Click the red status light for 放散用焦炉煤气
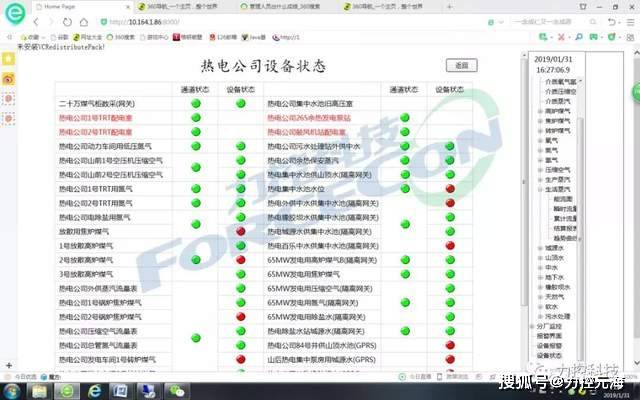The image size is (640, 400). (x=241, y=231)
